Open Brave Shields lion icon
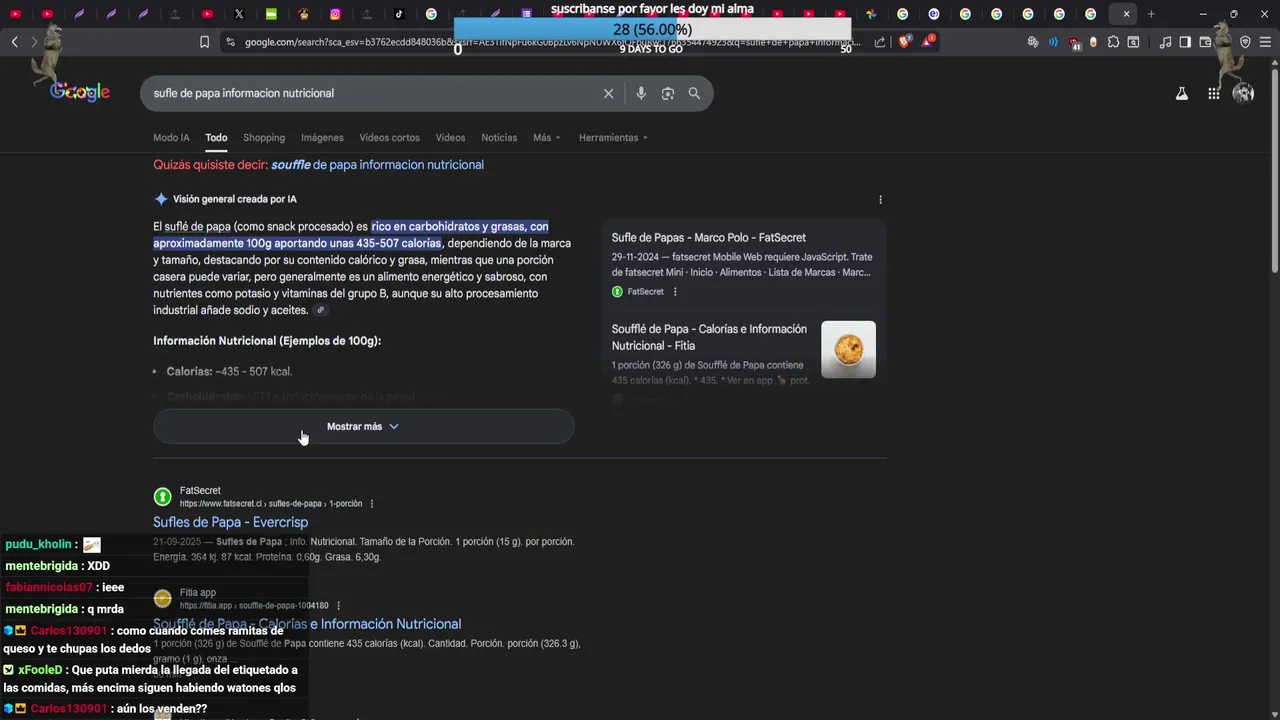 click(905, 42)
